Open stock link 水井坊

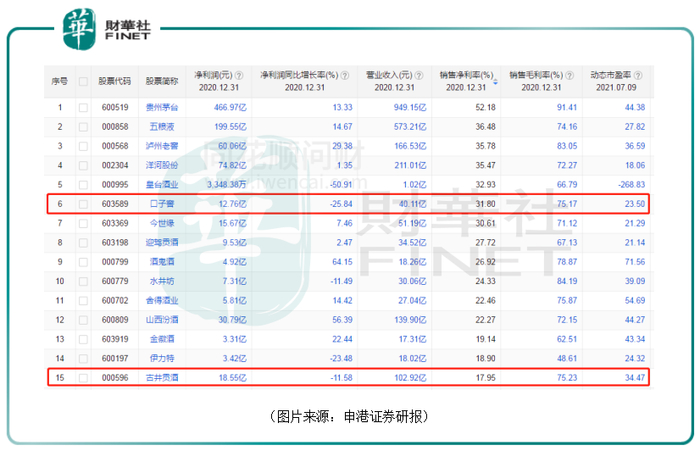click(162, 281)
